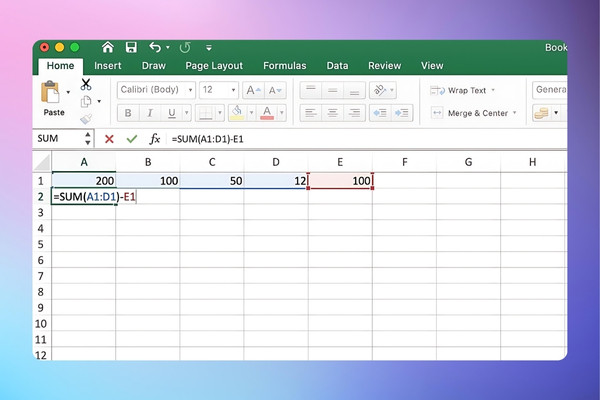Open the View tab
600x400 pixels.
pos(432,66)
